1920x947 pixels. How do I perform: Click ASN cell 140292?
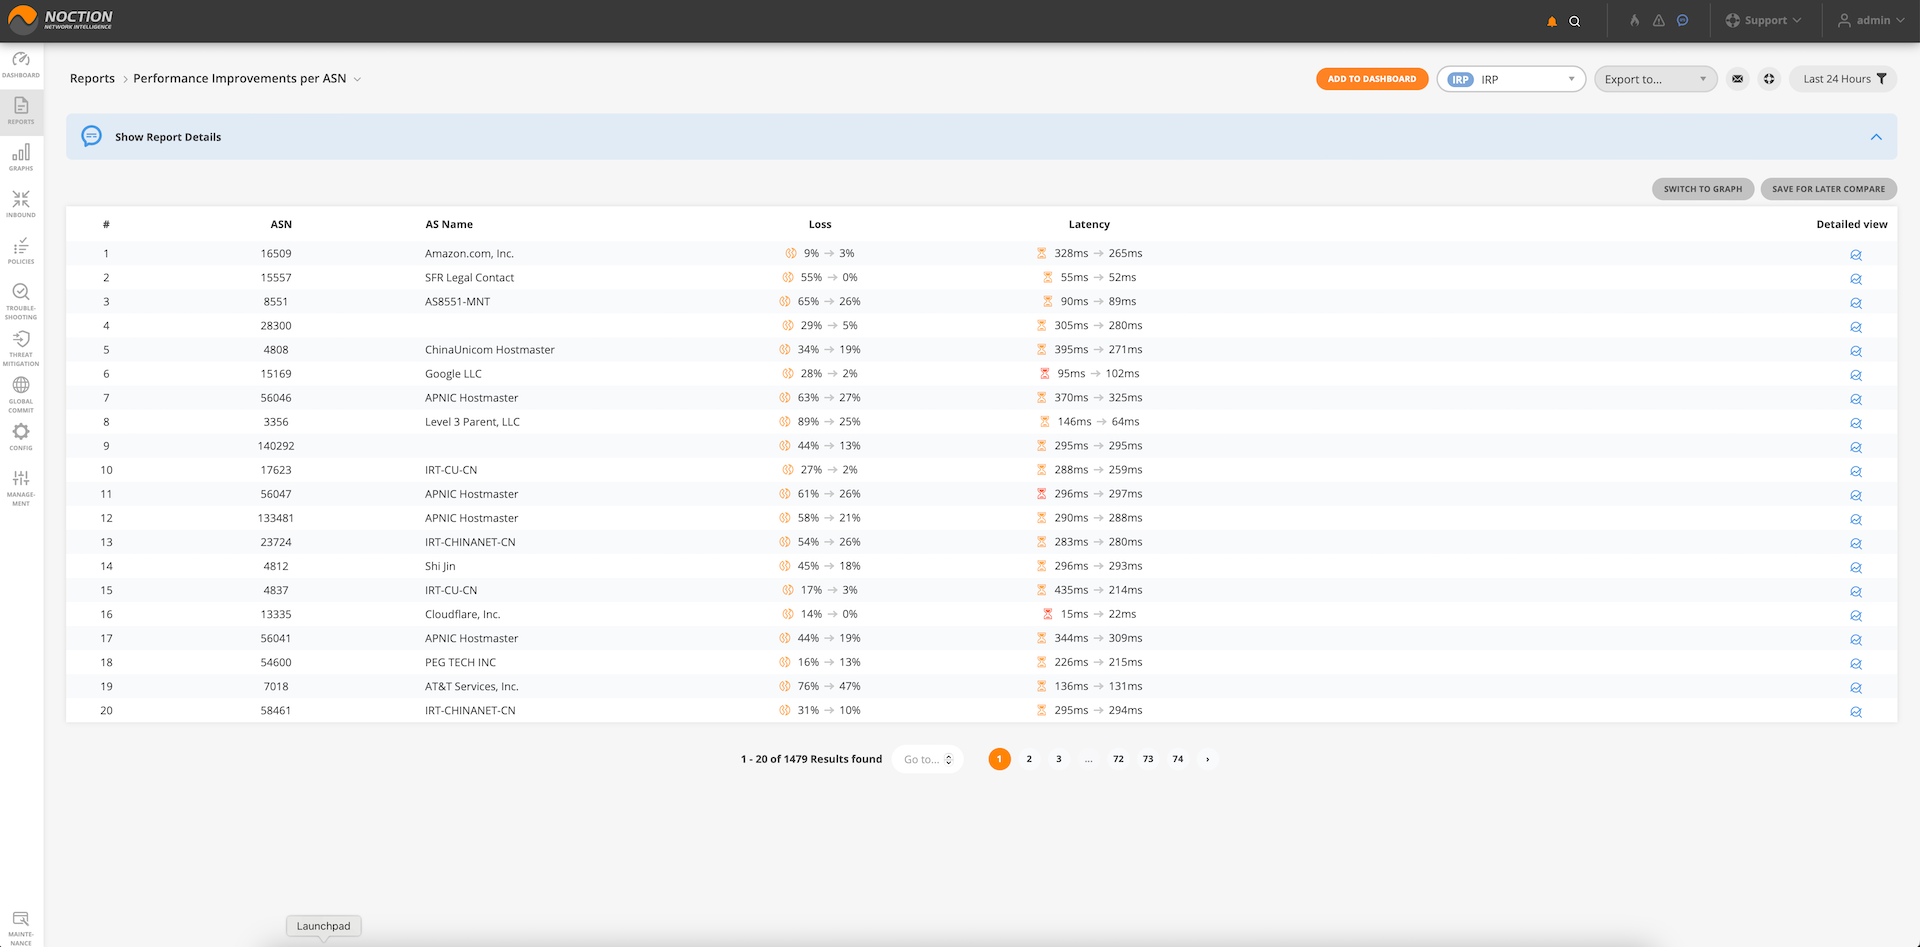click(276, 446)
